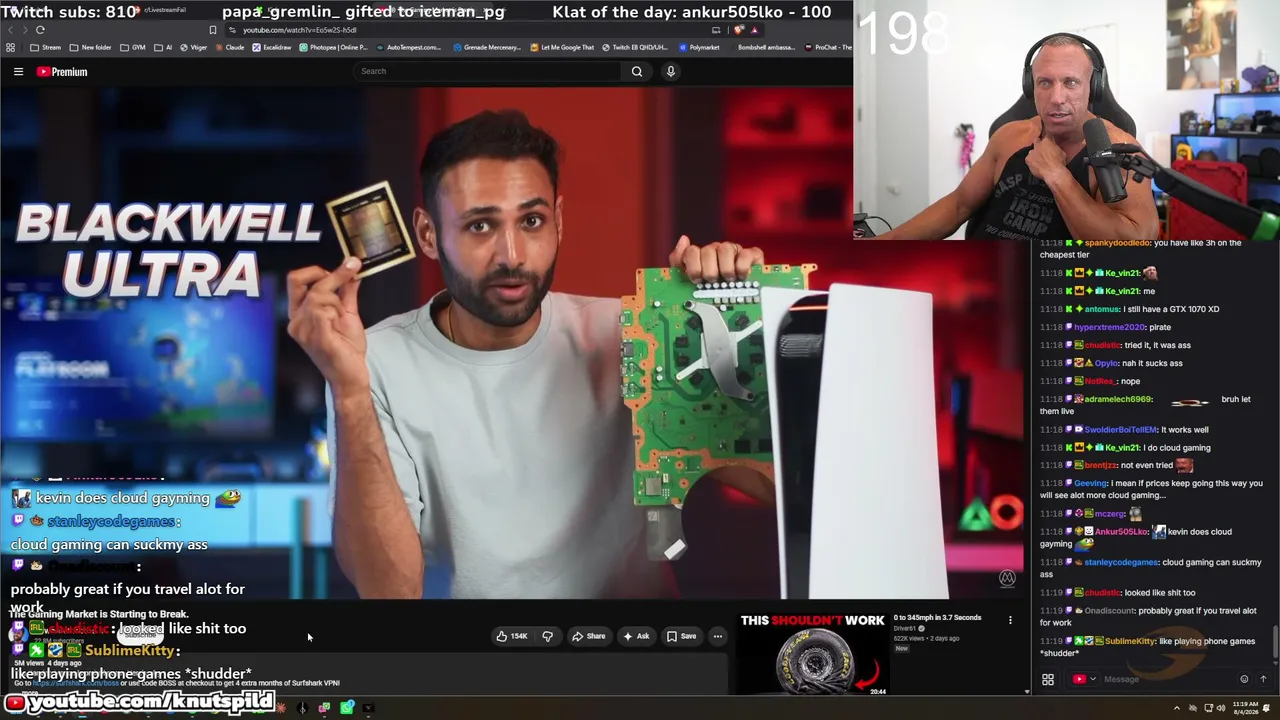1280x720 pixels.
Task: Open the GYM bookmark folder
Action: [x=133, y=47]
